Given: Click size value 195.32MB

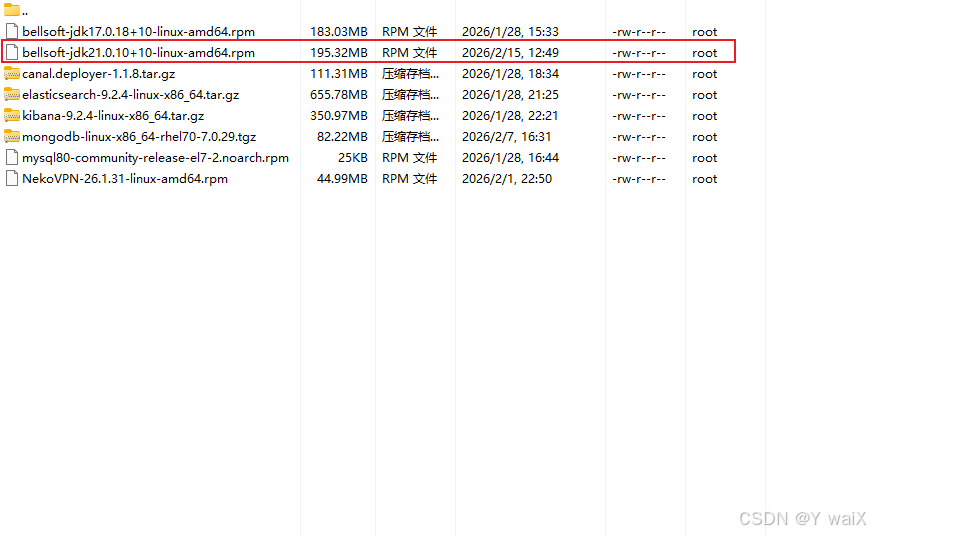Looking at the screenshot, I should [x=339, y=53].
